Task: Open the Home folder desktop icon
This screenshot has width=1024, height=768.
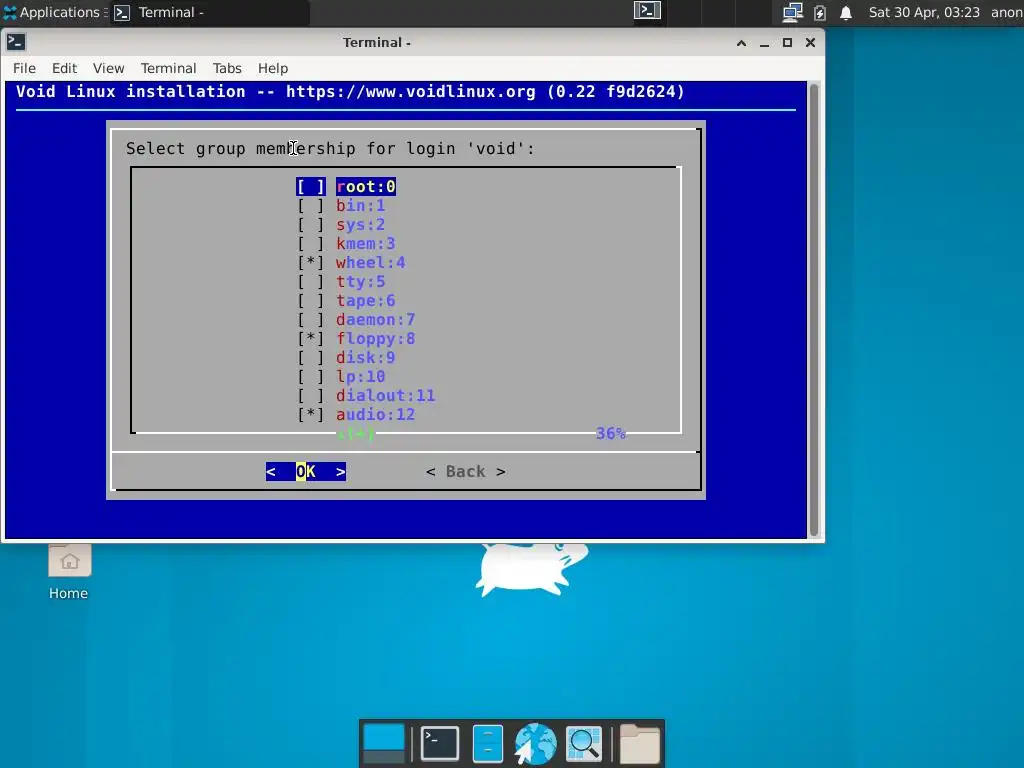Action: click(69, 573)
